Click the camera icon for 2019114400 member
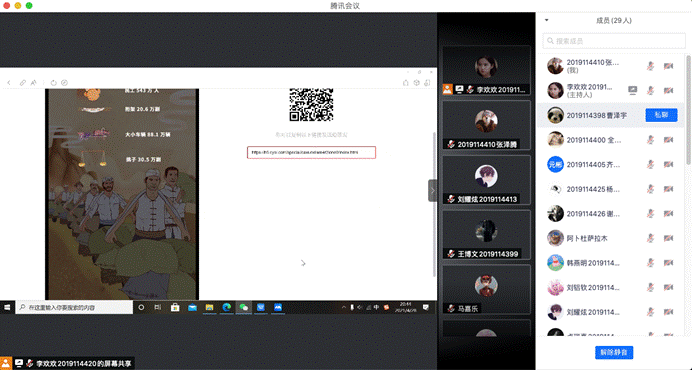 tap(669, 140)
